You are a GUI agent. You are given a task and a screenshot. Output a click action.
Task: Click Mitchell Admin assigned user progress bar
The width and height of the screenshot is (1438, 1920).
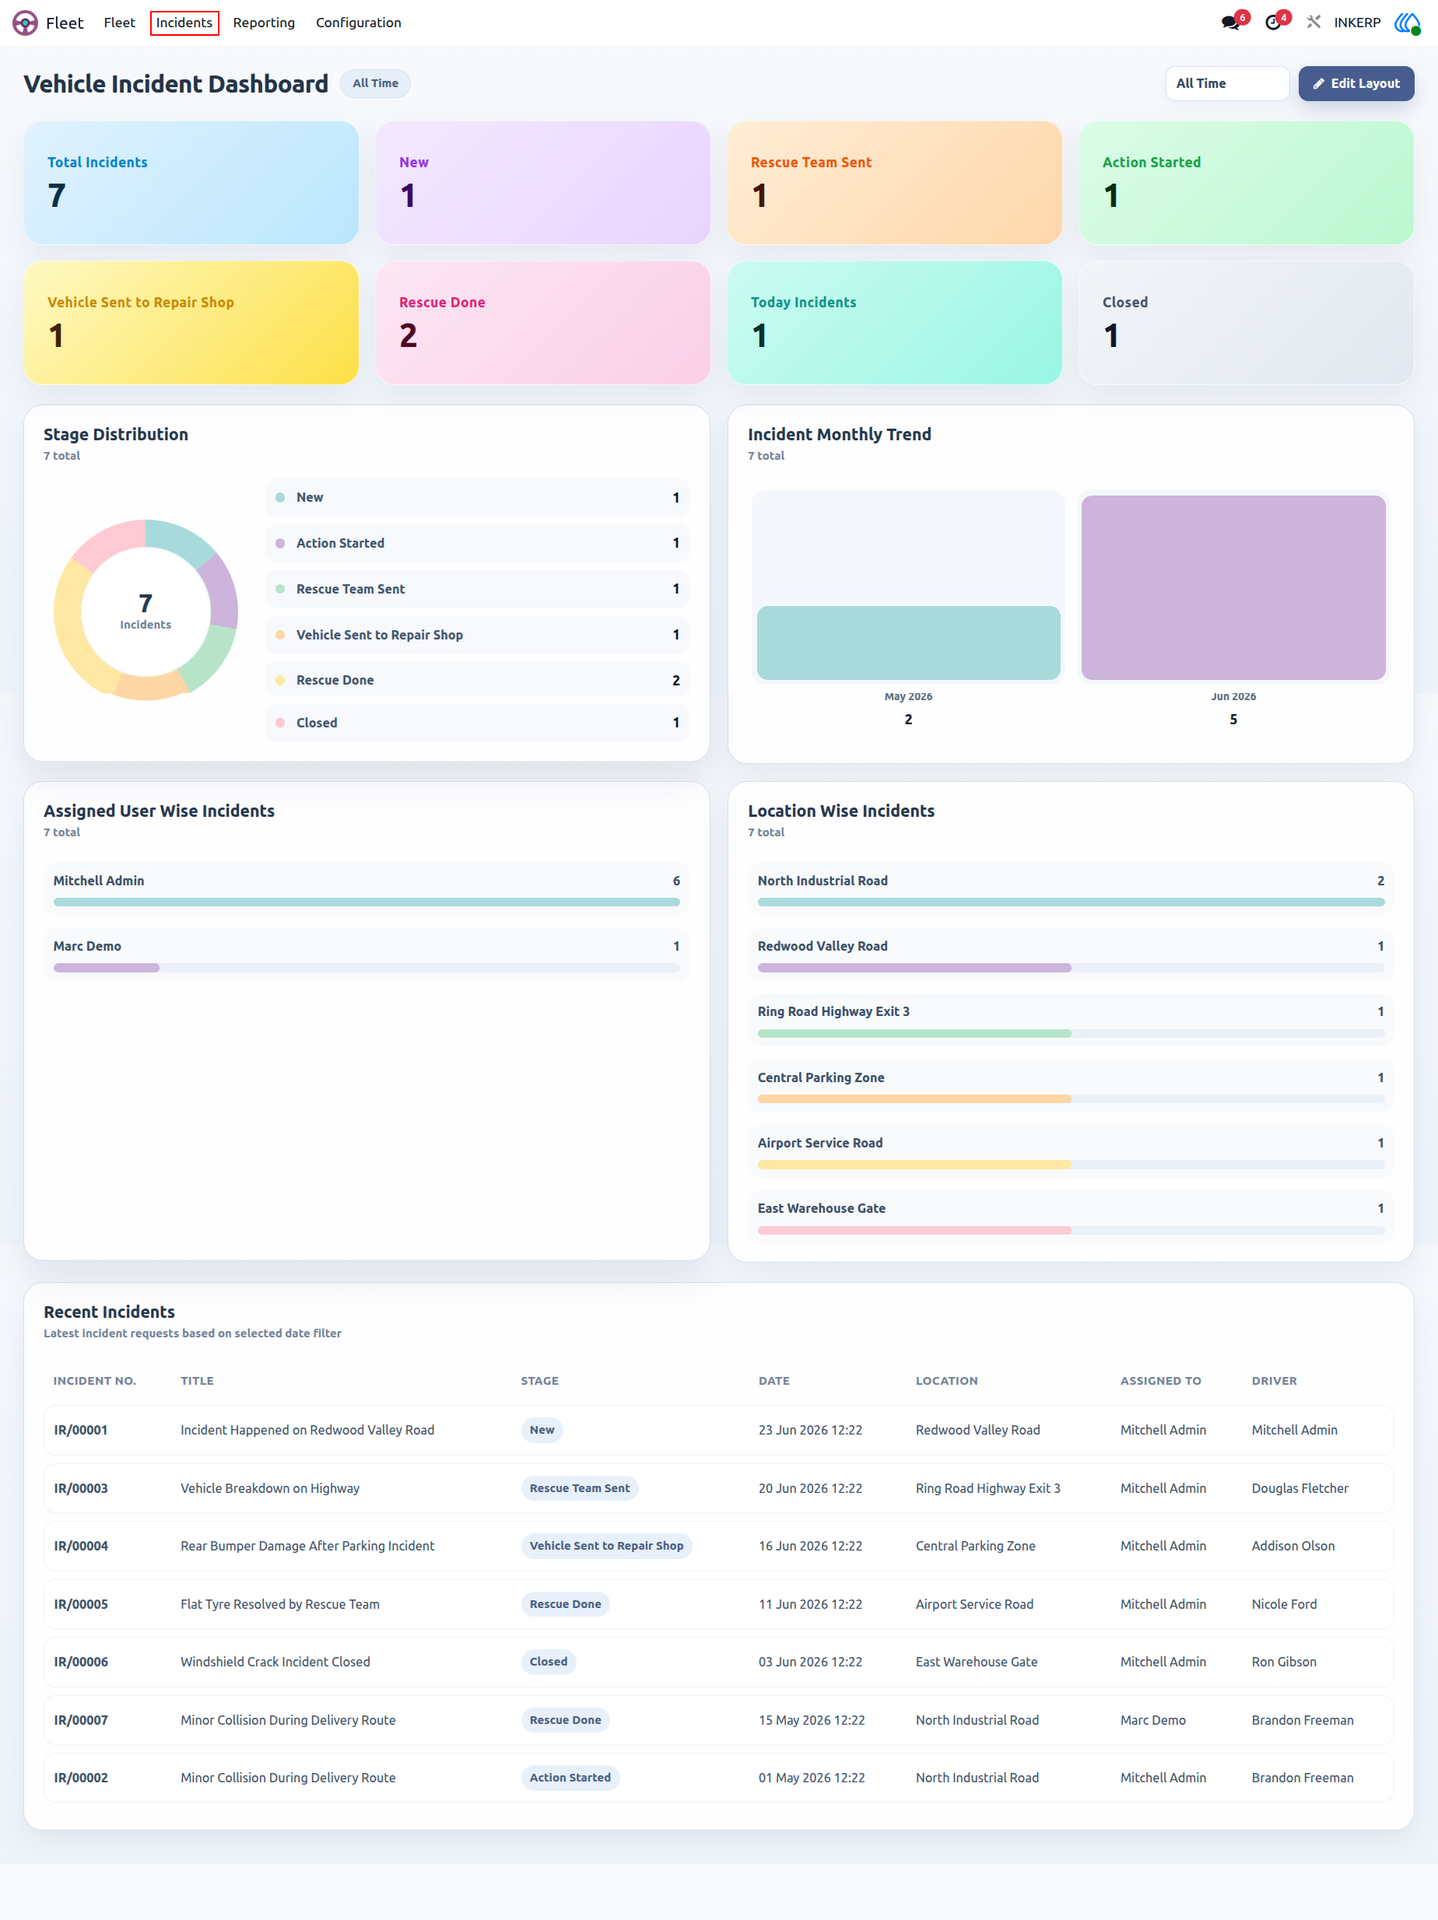(366, 902)
